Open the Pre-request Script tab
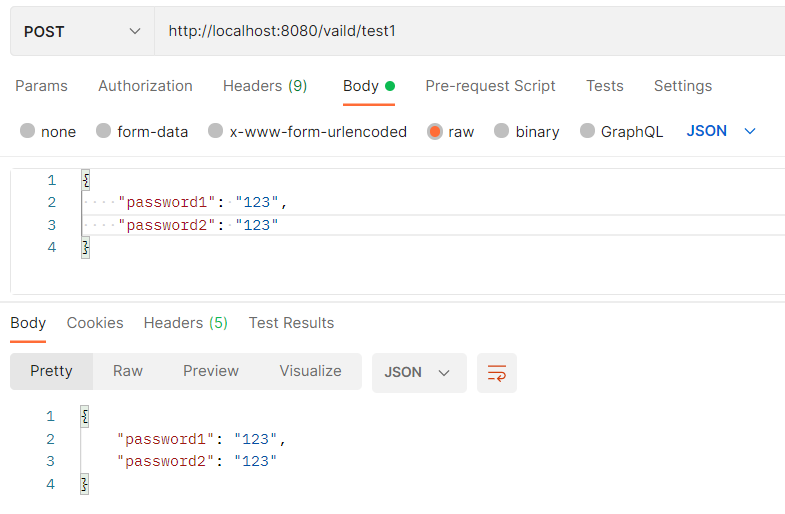This screenshot has width=785, height=514. (490, 86)
